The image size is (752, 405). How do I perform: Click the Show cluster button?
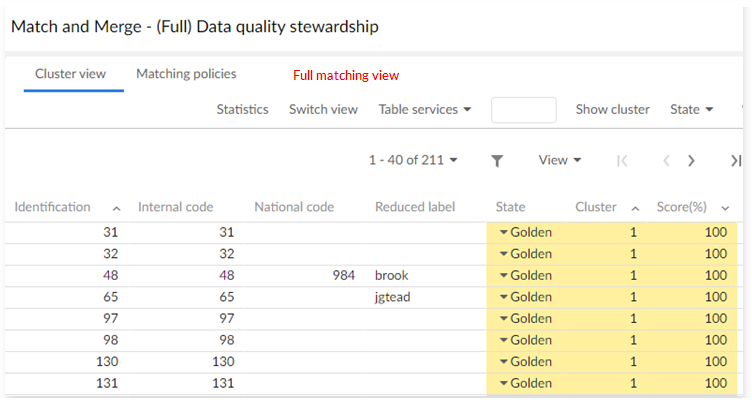pyautogui.click(x=612, y=109)
